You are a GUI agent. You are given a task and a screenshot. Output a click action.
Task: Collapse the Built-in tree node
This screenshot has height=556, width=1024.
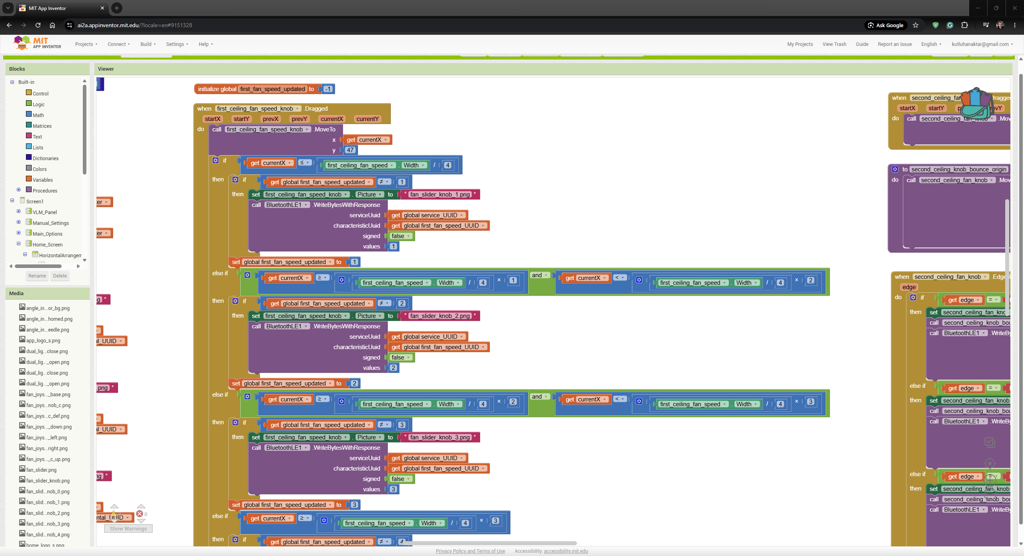(x=12, y=82)
